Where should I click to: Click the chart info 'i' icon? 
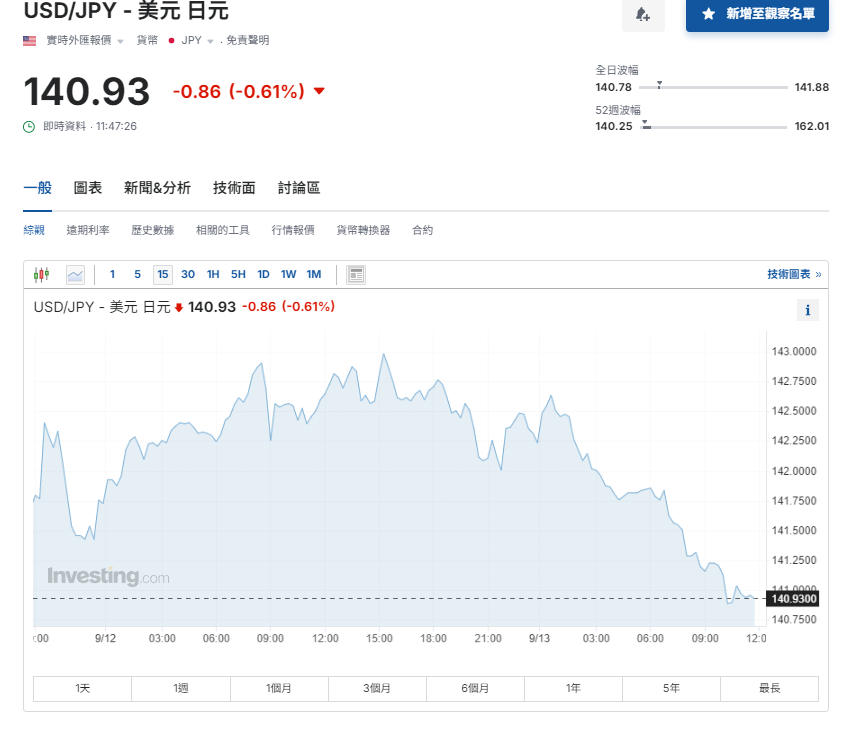point(808,310)
